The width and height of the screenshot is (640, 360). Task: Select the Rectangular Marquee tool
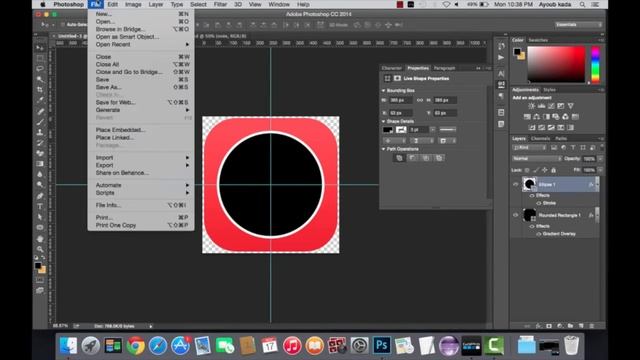(x=40, y=58)
